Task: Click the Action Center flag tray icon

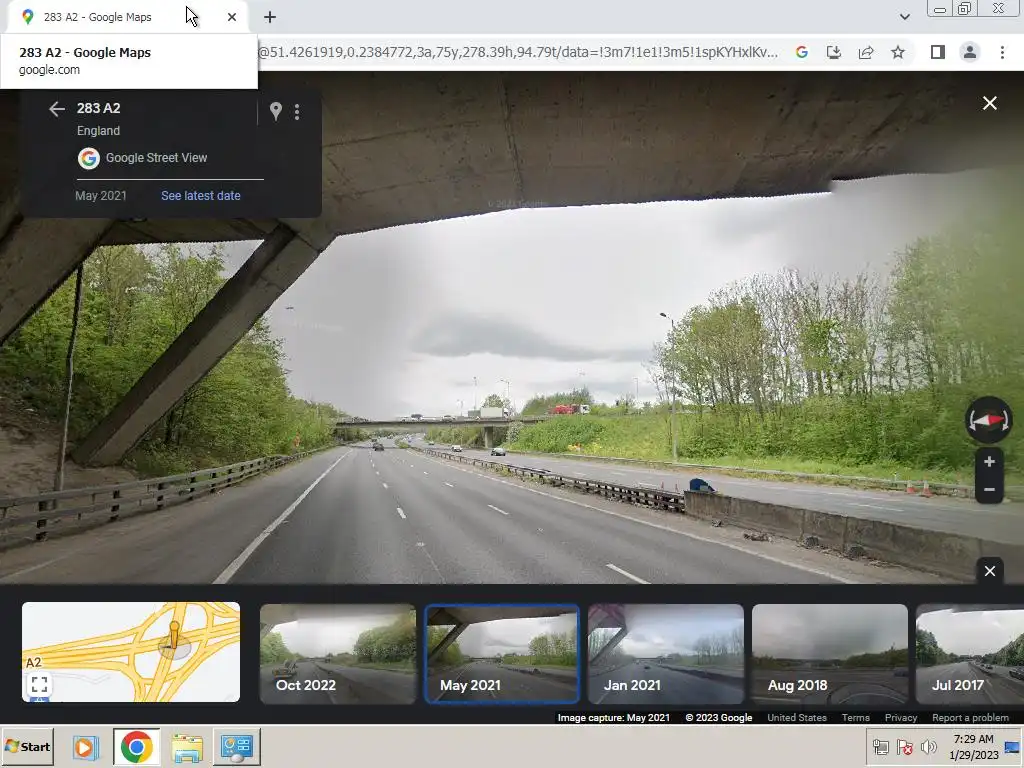Action: [x=904, y=747]
